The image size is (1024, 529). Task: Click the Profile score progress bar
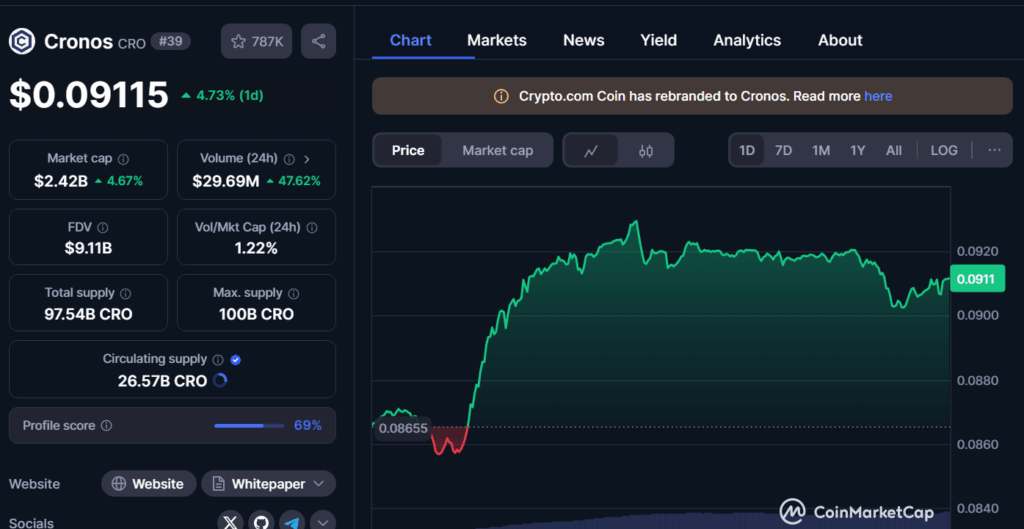249,426
